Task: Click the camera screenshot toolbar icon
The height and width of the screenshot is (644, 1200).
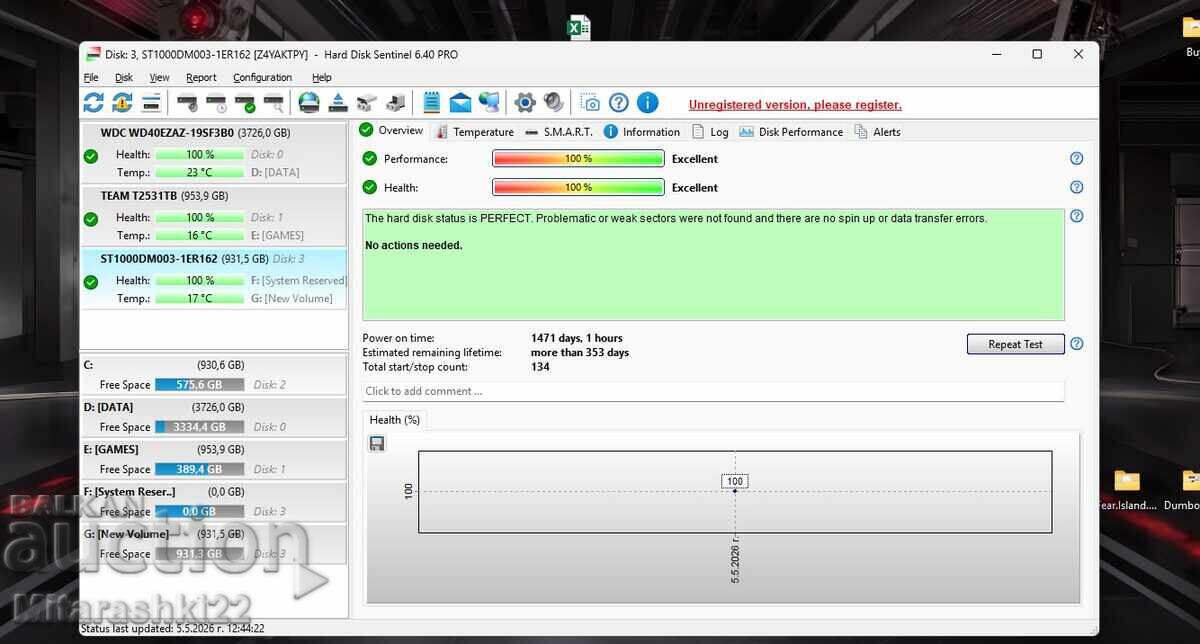Action: [x=591, y=102]
